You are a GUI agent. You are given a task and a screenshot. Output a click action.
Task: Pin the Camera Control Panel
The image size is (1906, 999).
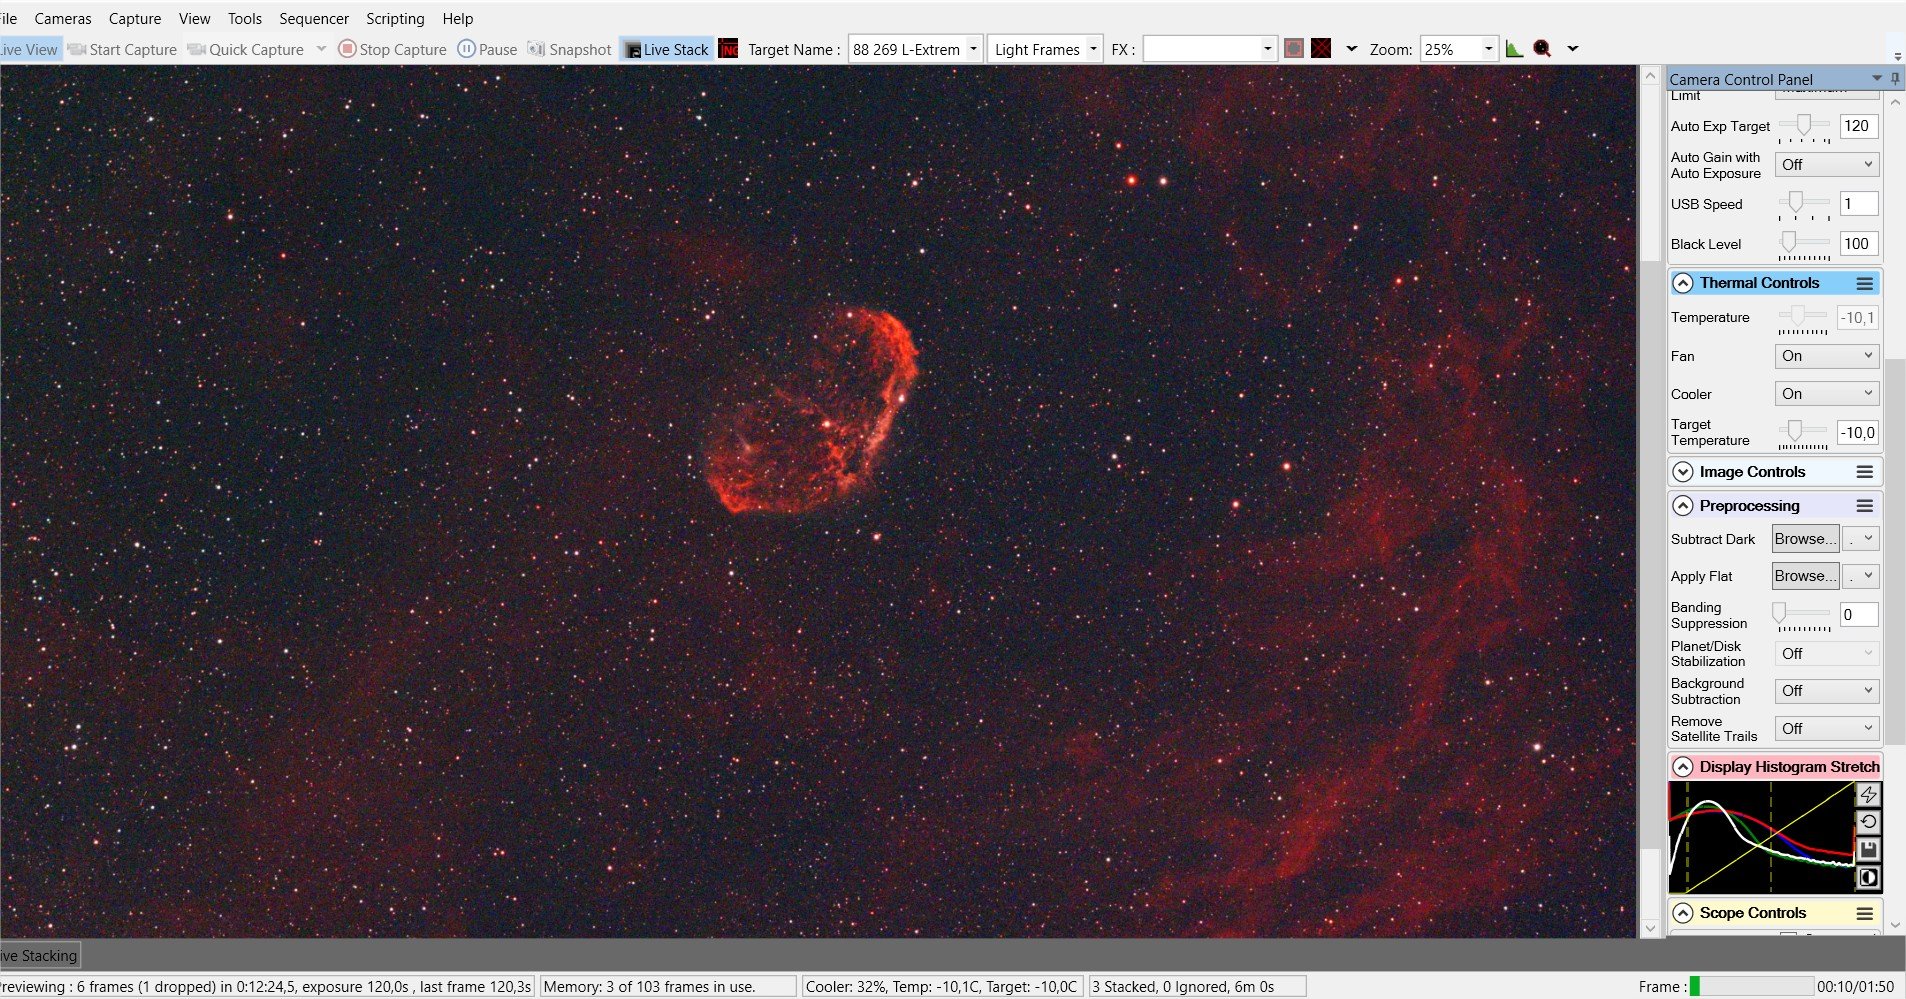pos(1895,79)
